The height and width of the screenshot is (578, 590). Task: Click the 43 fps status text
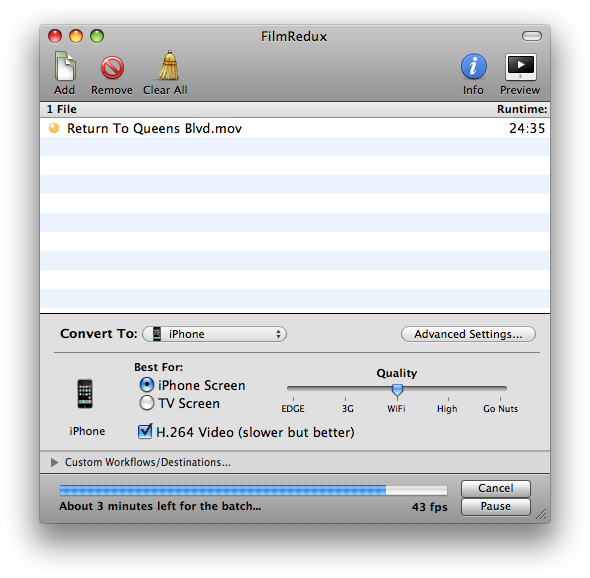click(x=429, y=507)
